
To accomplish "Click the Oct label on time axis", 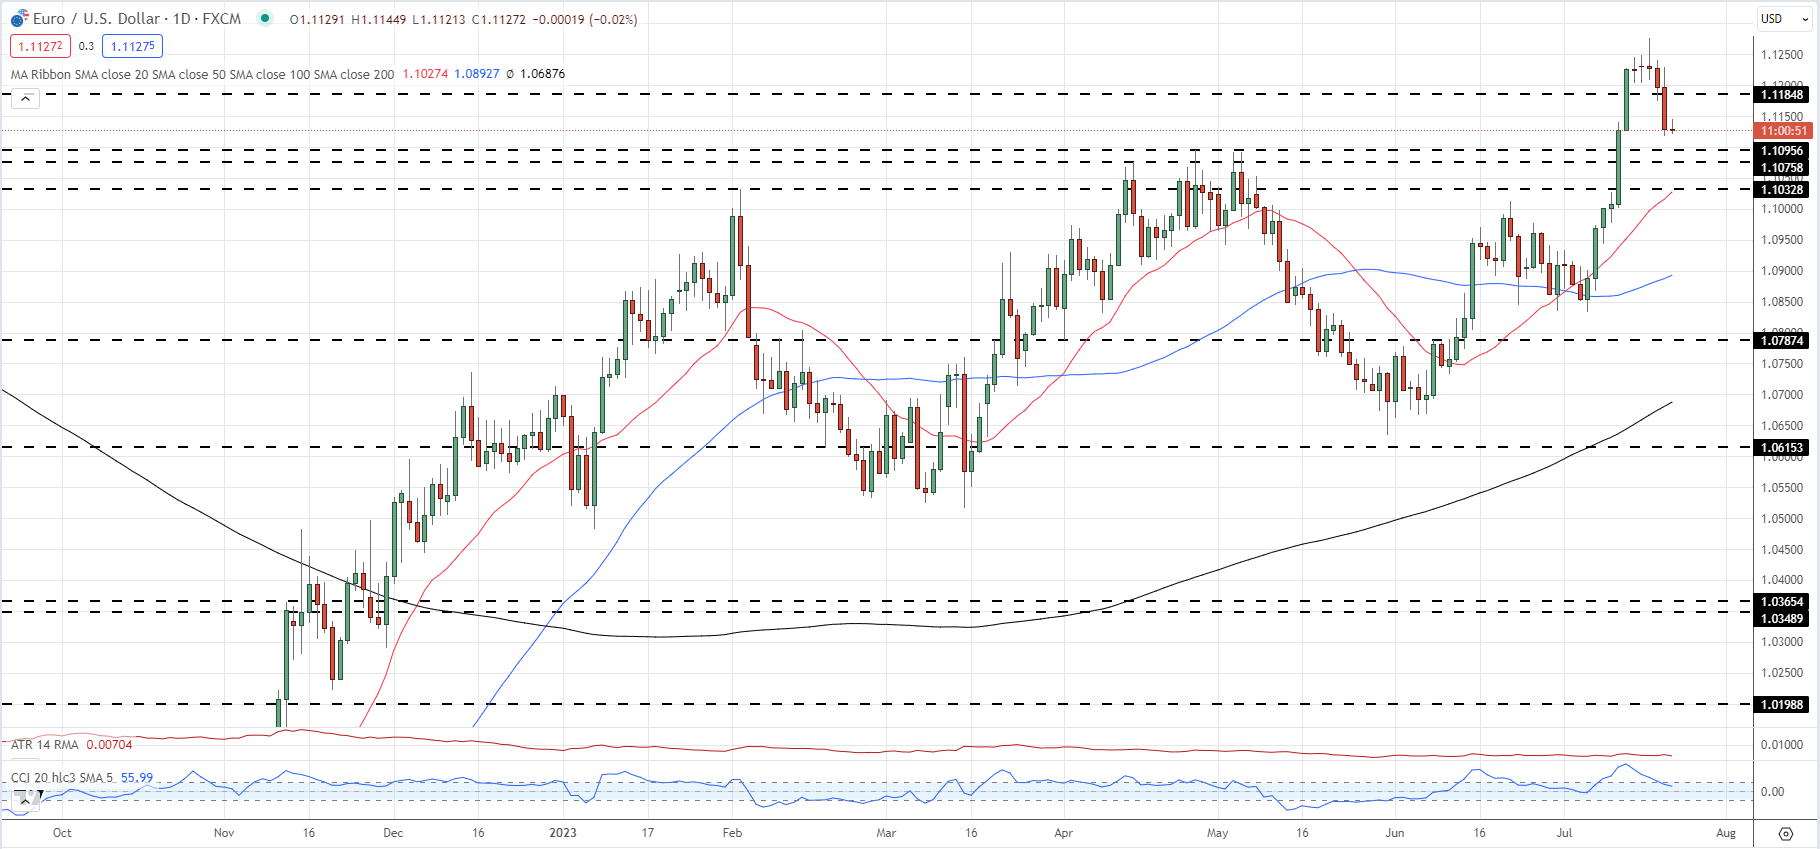I will 62,833.
